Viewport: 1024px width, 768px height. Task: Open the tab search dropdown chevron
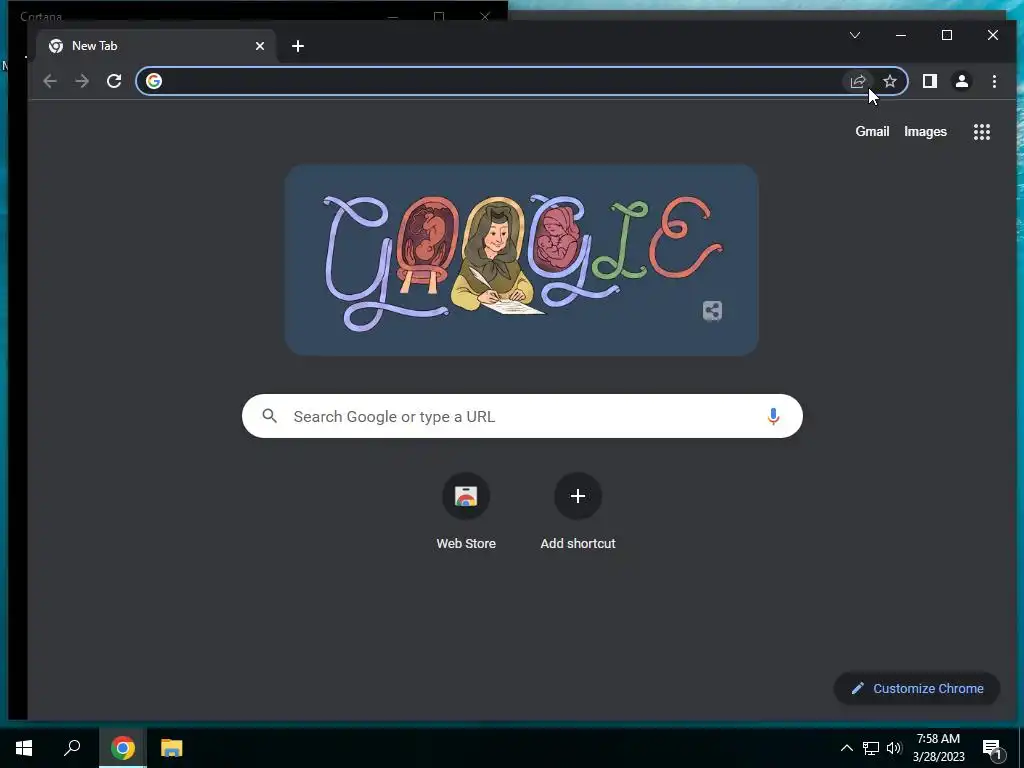pos(855,35)
